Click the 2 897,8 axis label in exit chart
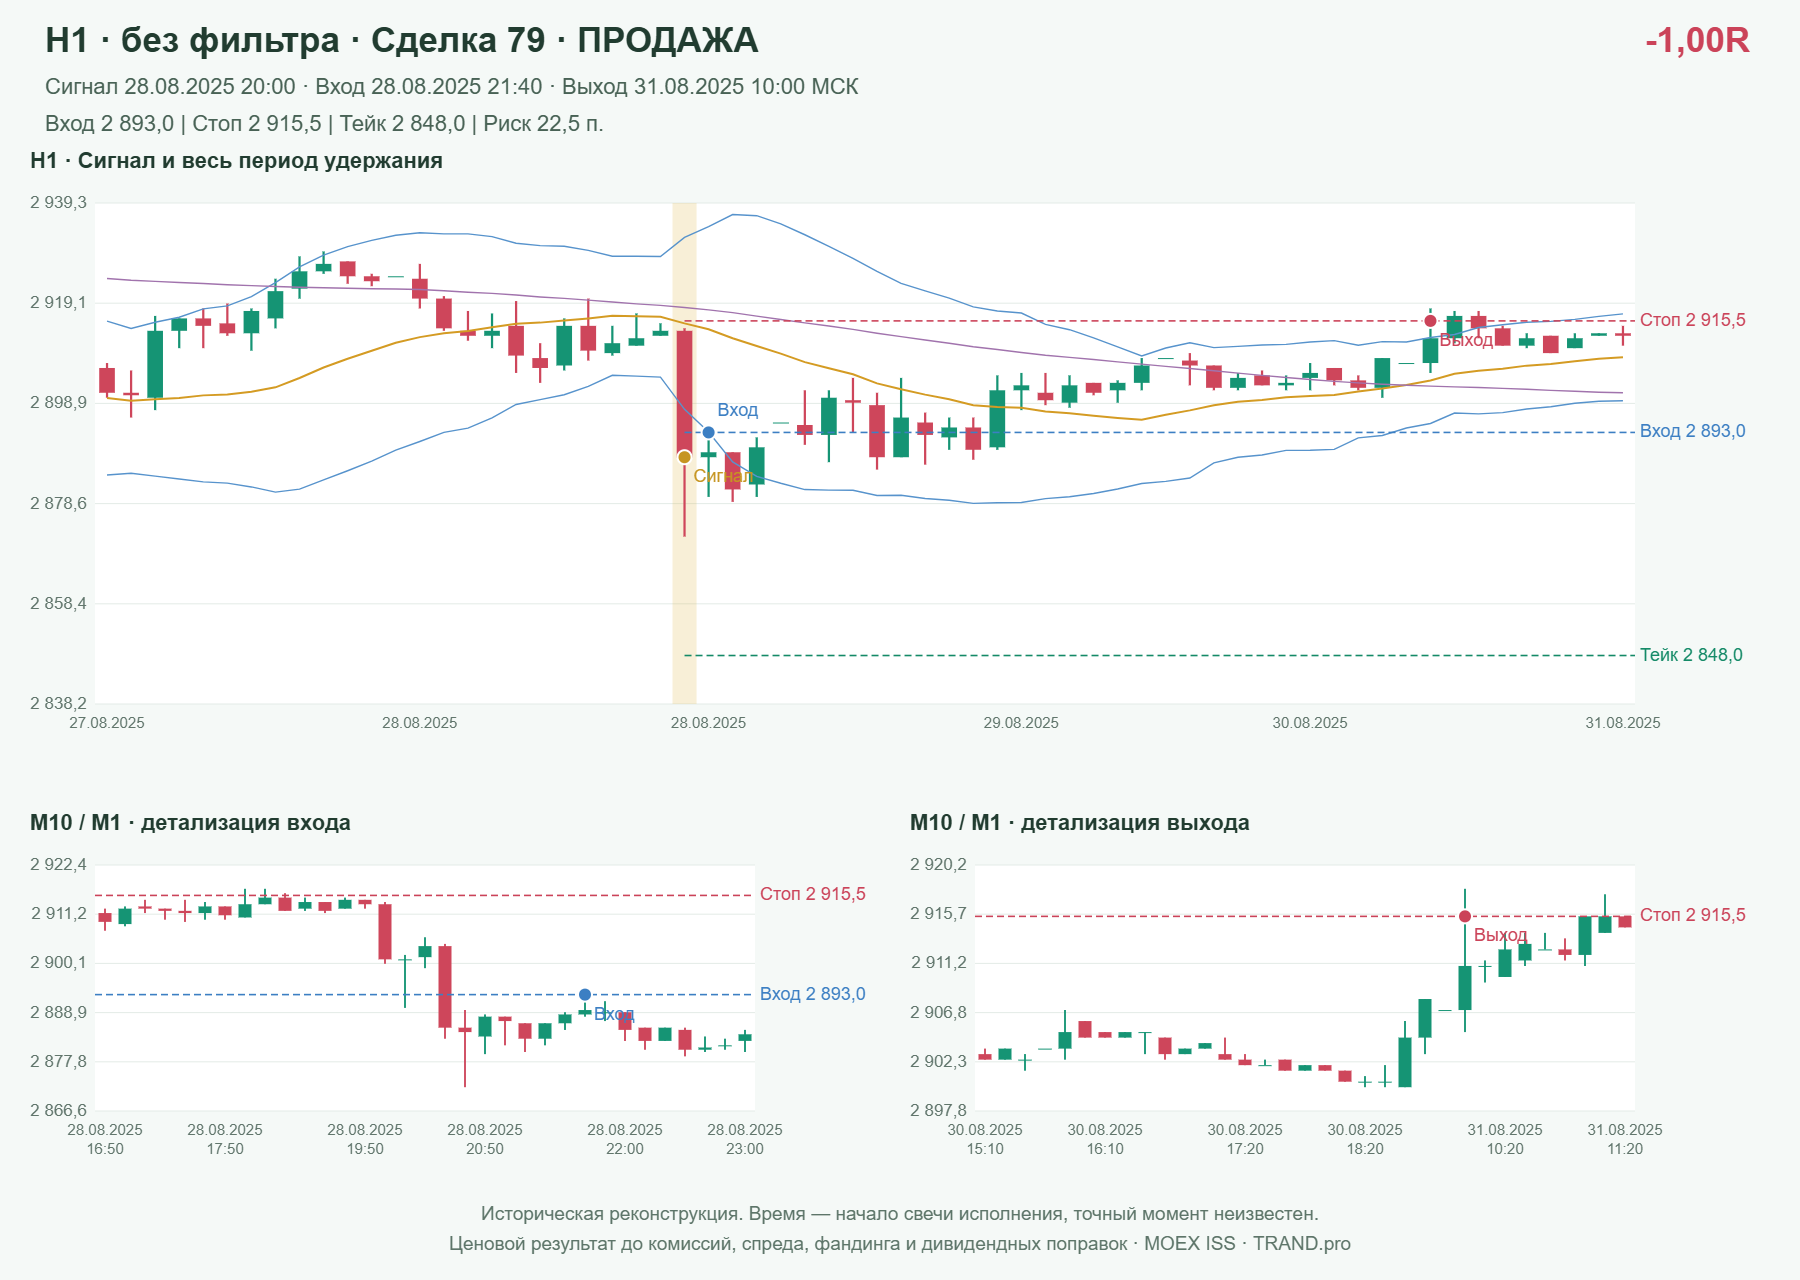Image resolution: width=1800 pixels, height=1280 pixels. pos(938,1111)
